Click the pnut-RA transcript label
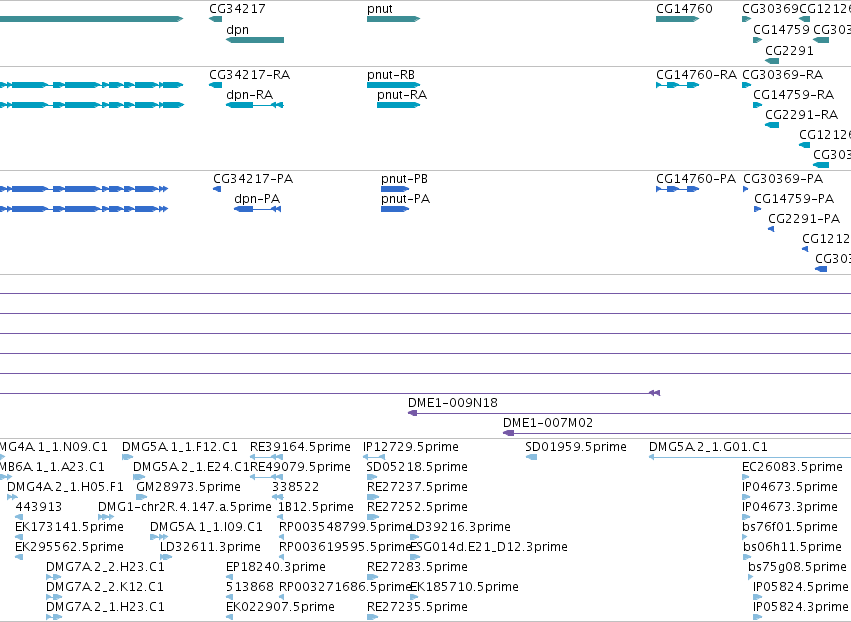The image size is (851, 622). [402, 95]
